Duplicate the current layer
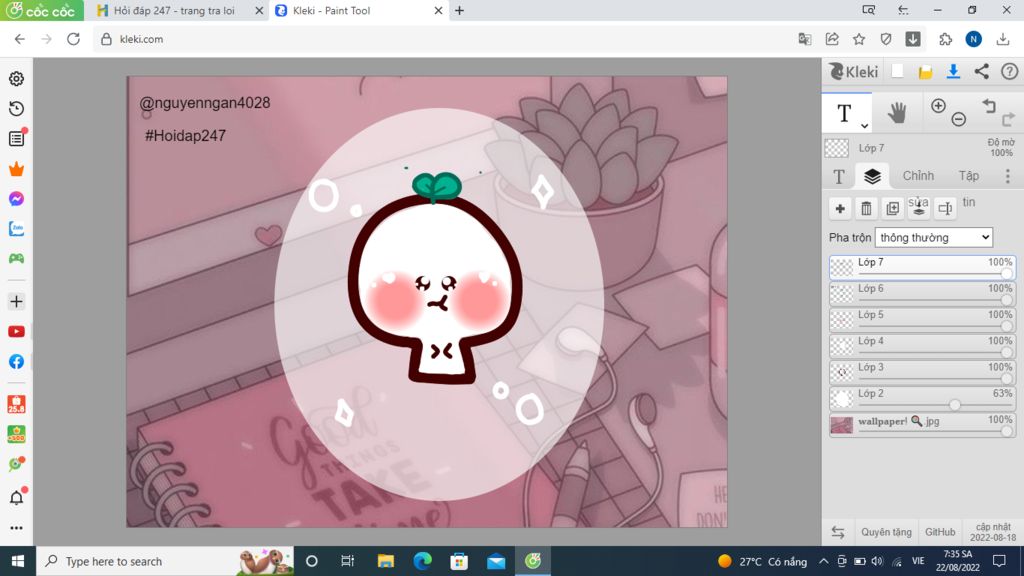This screenshot has width=1024, height=576. 893,208
